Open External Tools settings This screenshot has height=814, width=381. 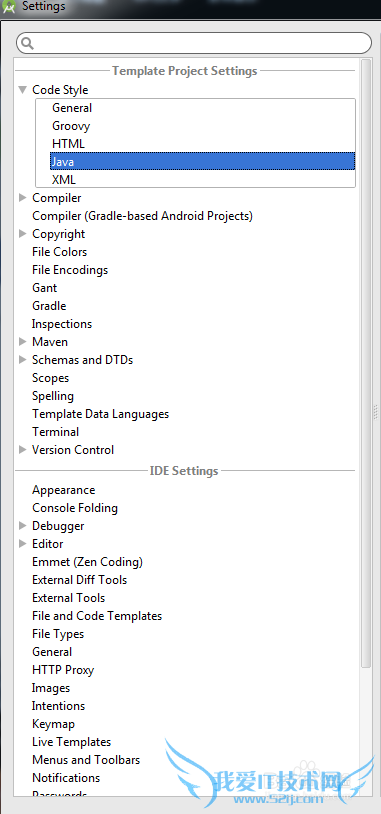pyautogui.click(x=69, y=598)
